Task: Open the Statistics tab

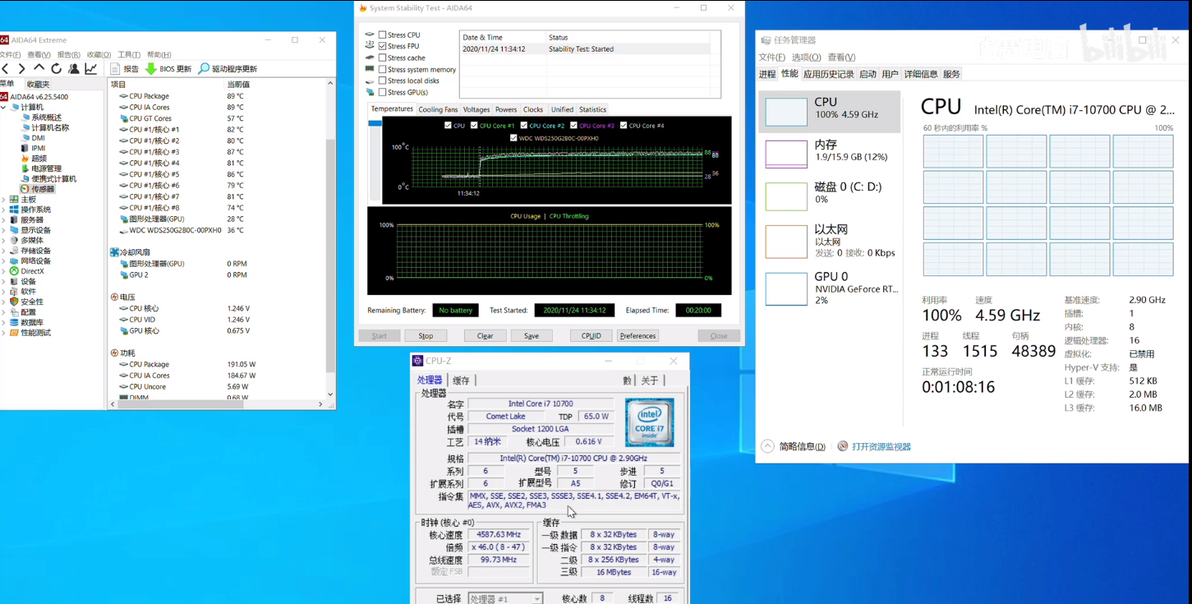Action: point(592,109)
